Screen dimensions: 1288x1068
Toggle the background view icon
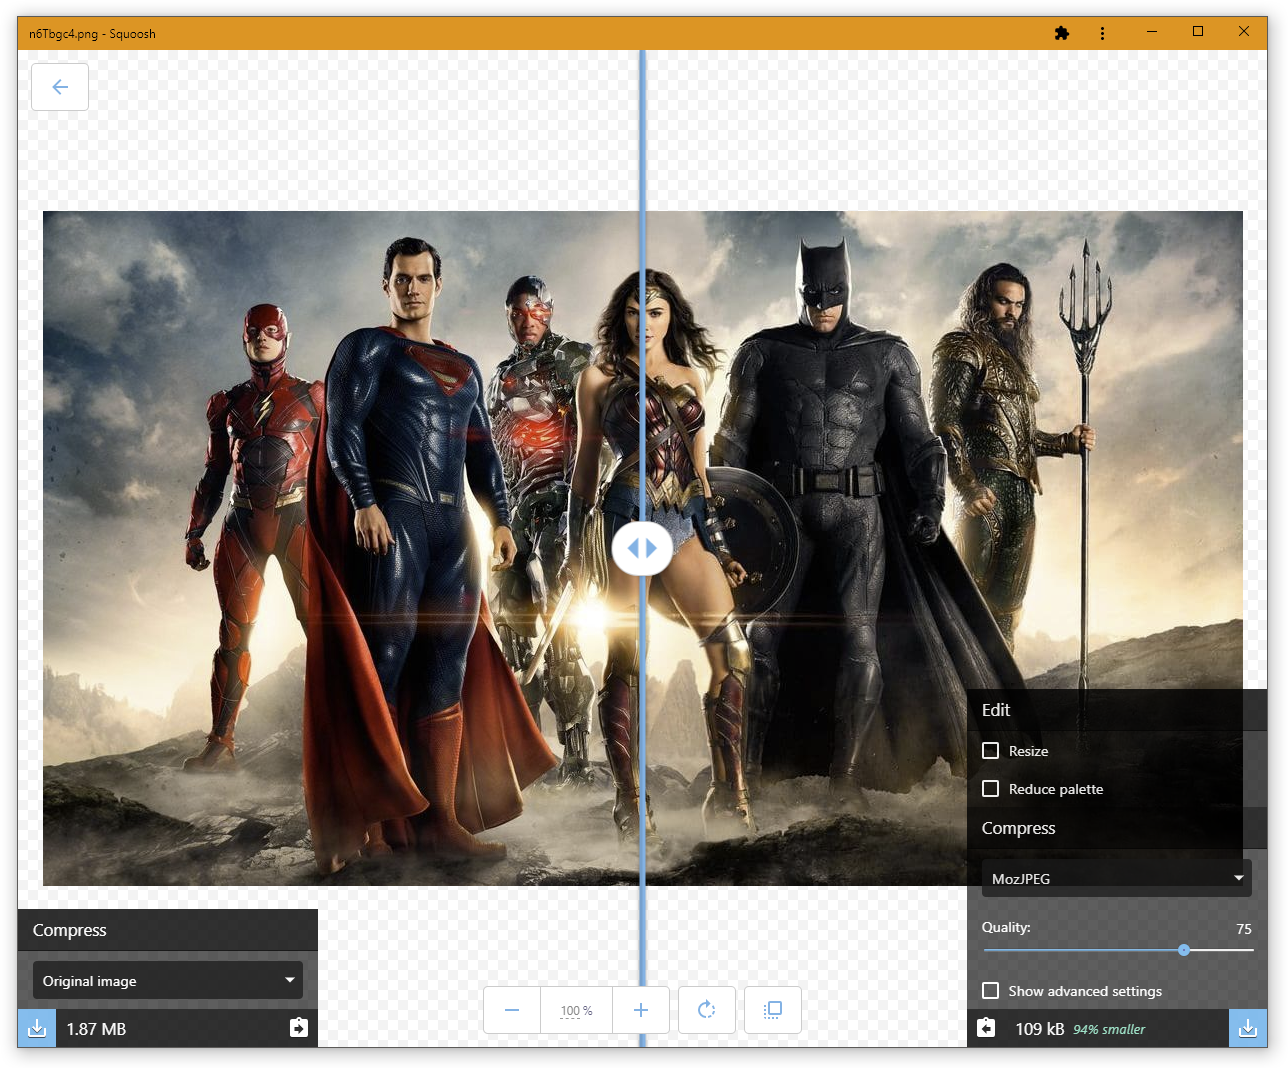773,1010
